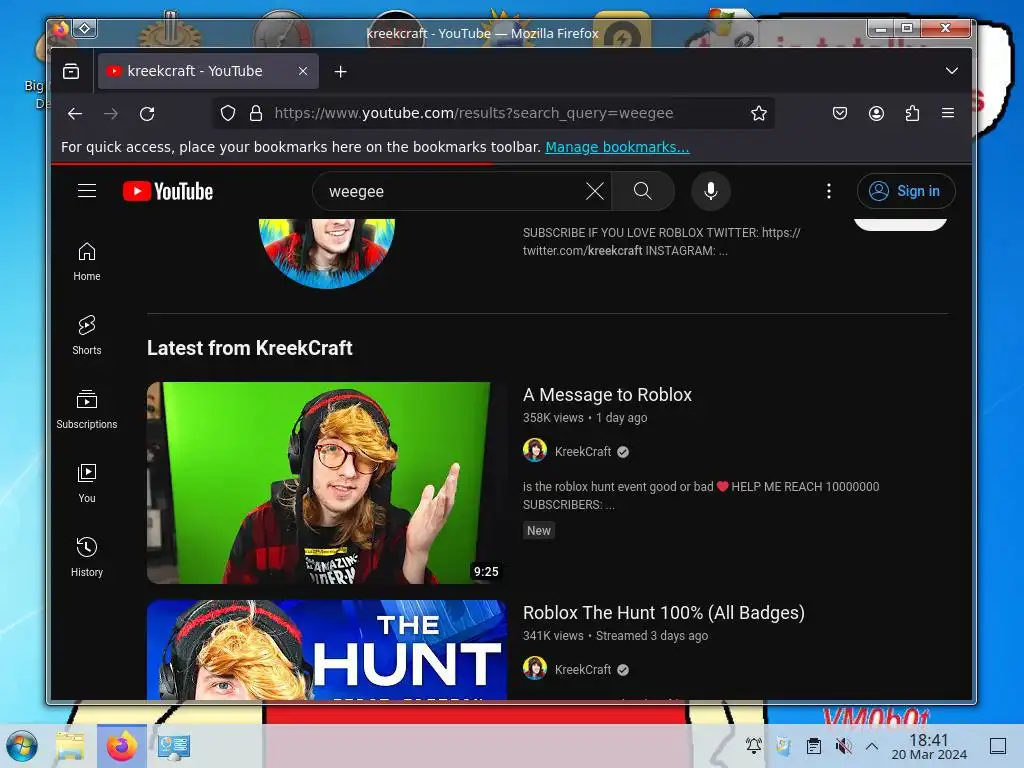Open the tracking protection shield
The height and width of the screenshot is (768, 1024).
pos(227,114)
